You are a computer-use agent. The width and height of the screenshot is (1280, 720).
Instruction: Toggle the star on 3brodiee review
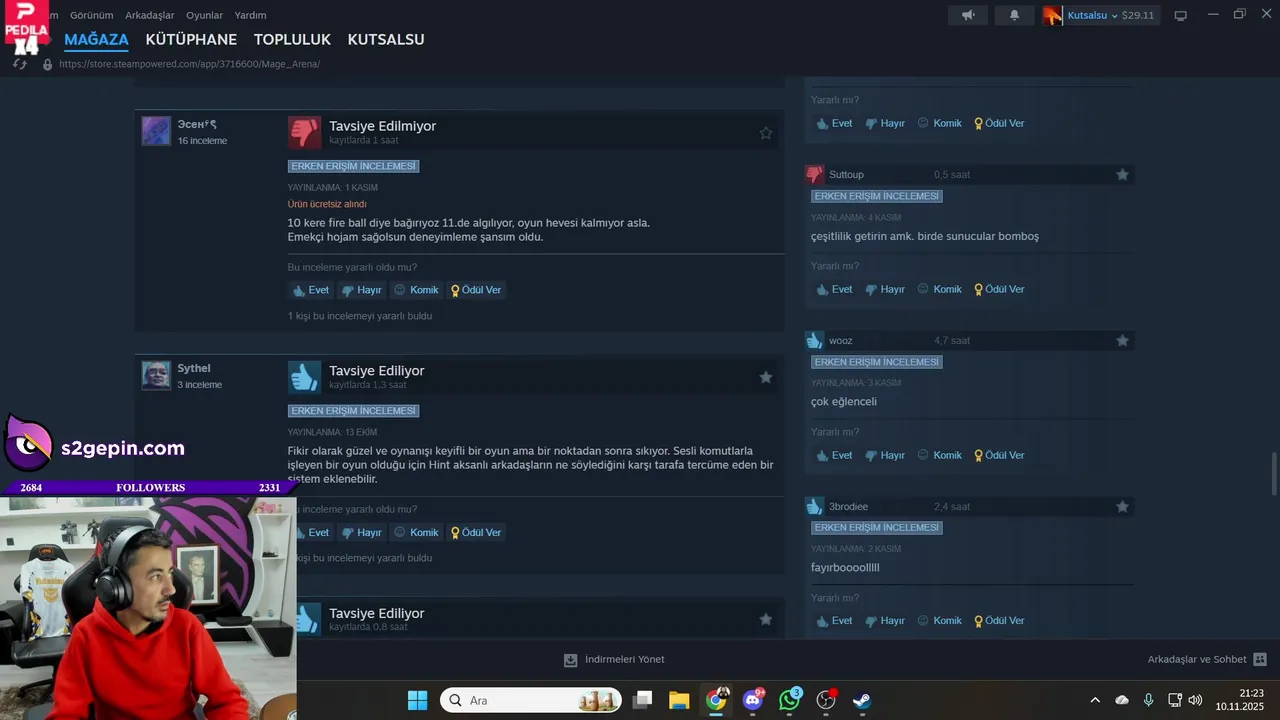pos(1122,507)
